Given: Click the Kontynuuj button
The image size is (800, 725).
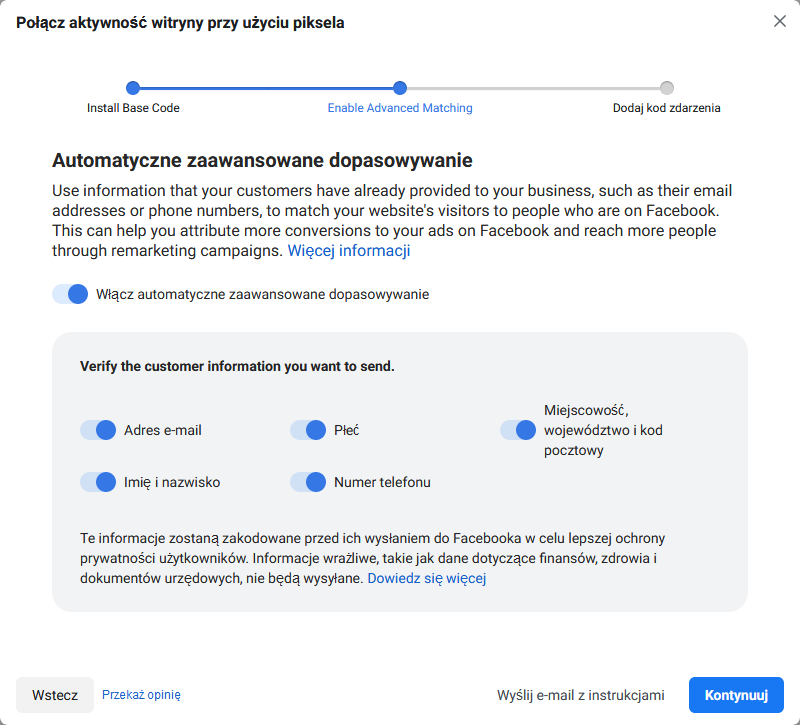Looking at the screenshot, I should (x=735, y=694).
